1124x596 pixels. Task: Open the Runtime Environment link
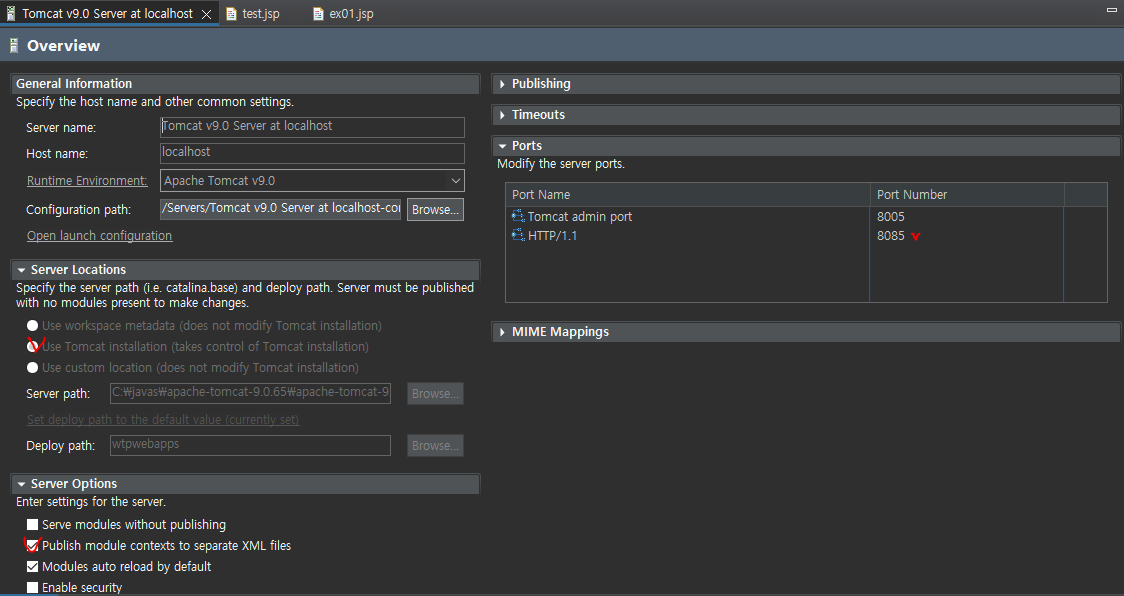point(87,181)
